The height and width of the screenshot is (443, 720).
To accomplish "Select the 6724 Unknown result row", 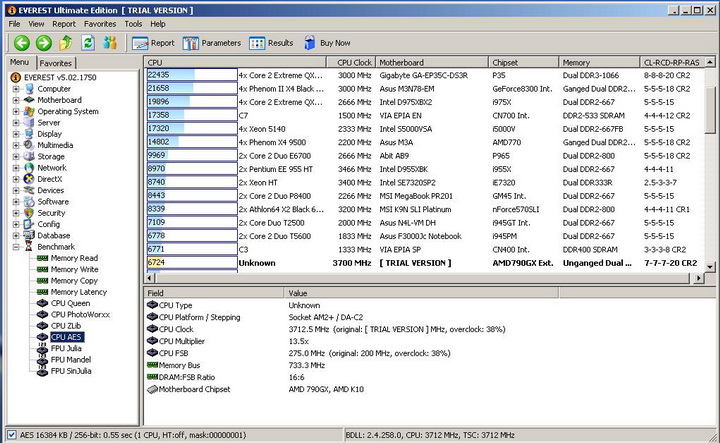I will coord(425,263).
